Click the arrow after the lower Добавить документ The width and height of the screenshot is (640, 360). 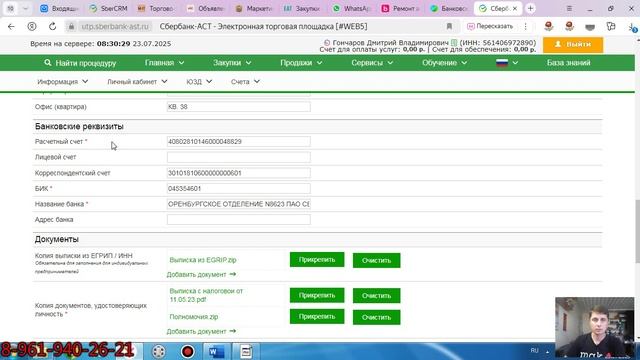pyautogui.click(x=233, y=331)
